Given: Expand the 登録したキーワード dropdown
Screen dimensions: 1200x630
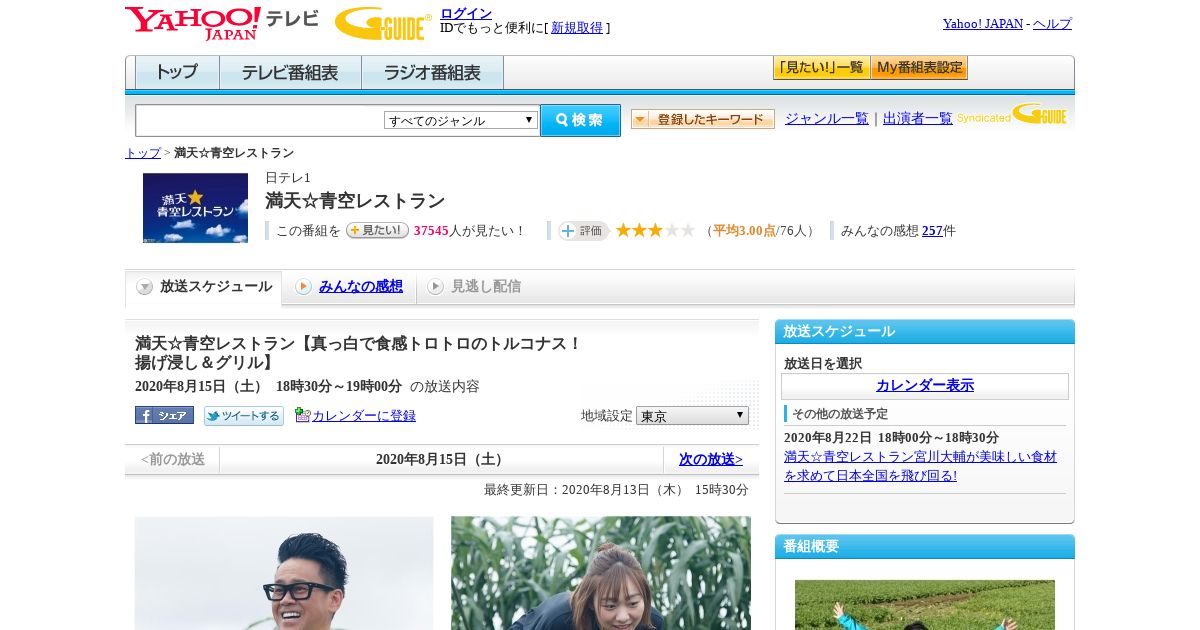Looking at the screenshot, I should pyautogui.click(x=703, y=119).
